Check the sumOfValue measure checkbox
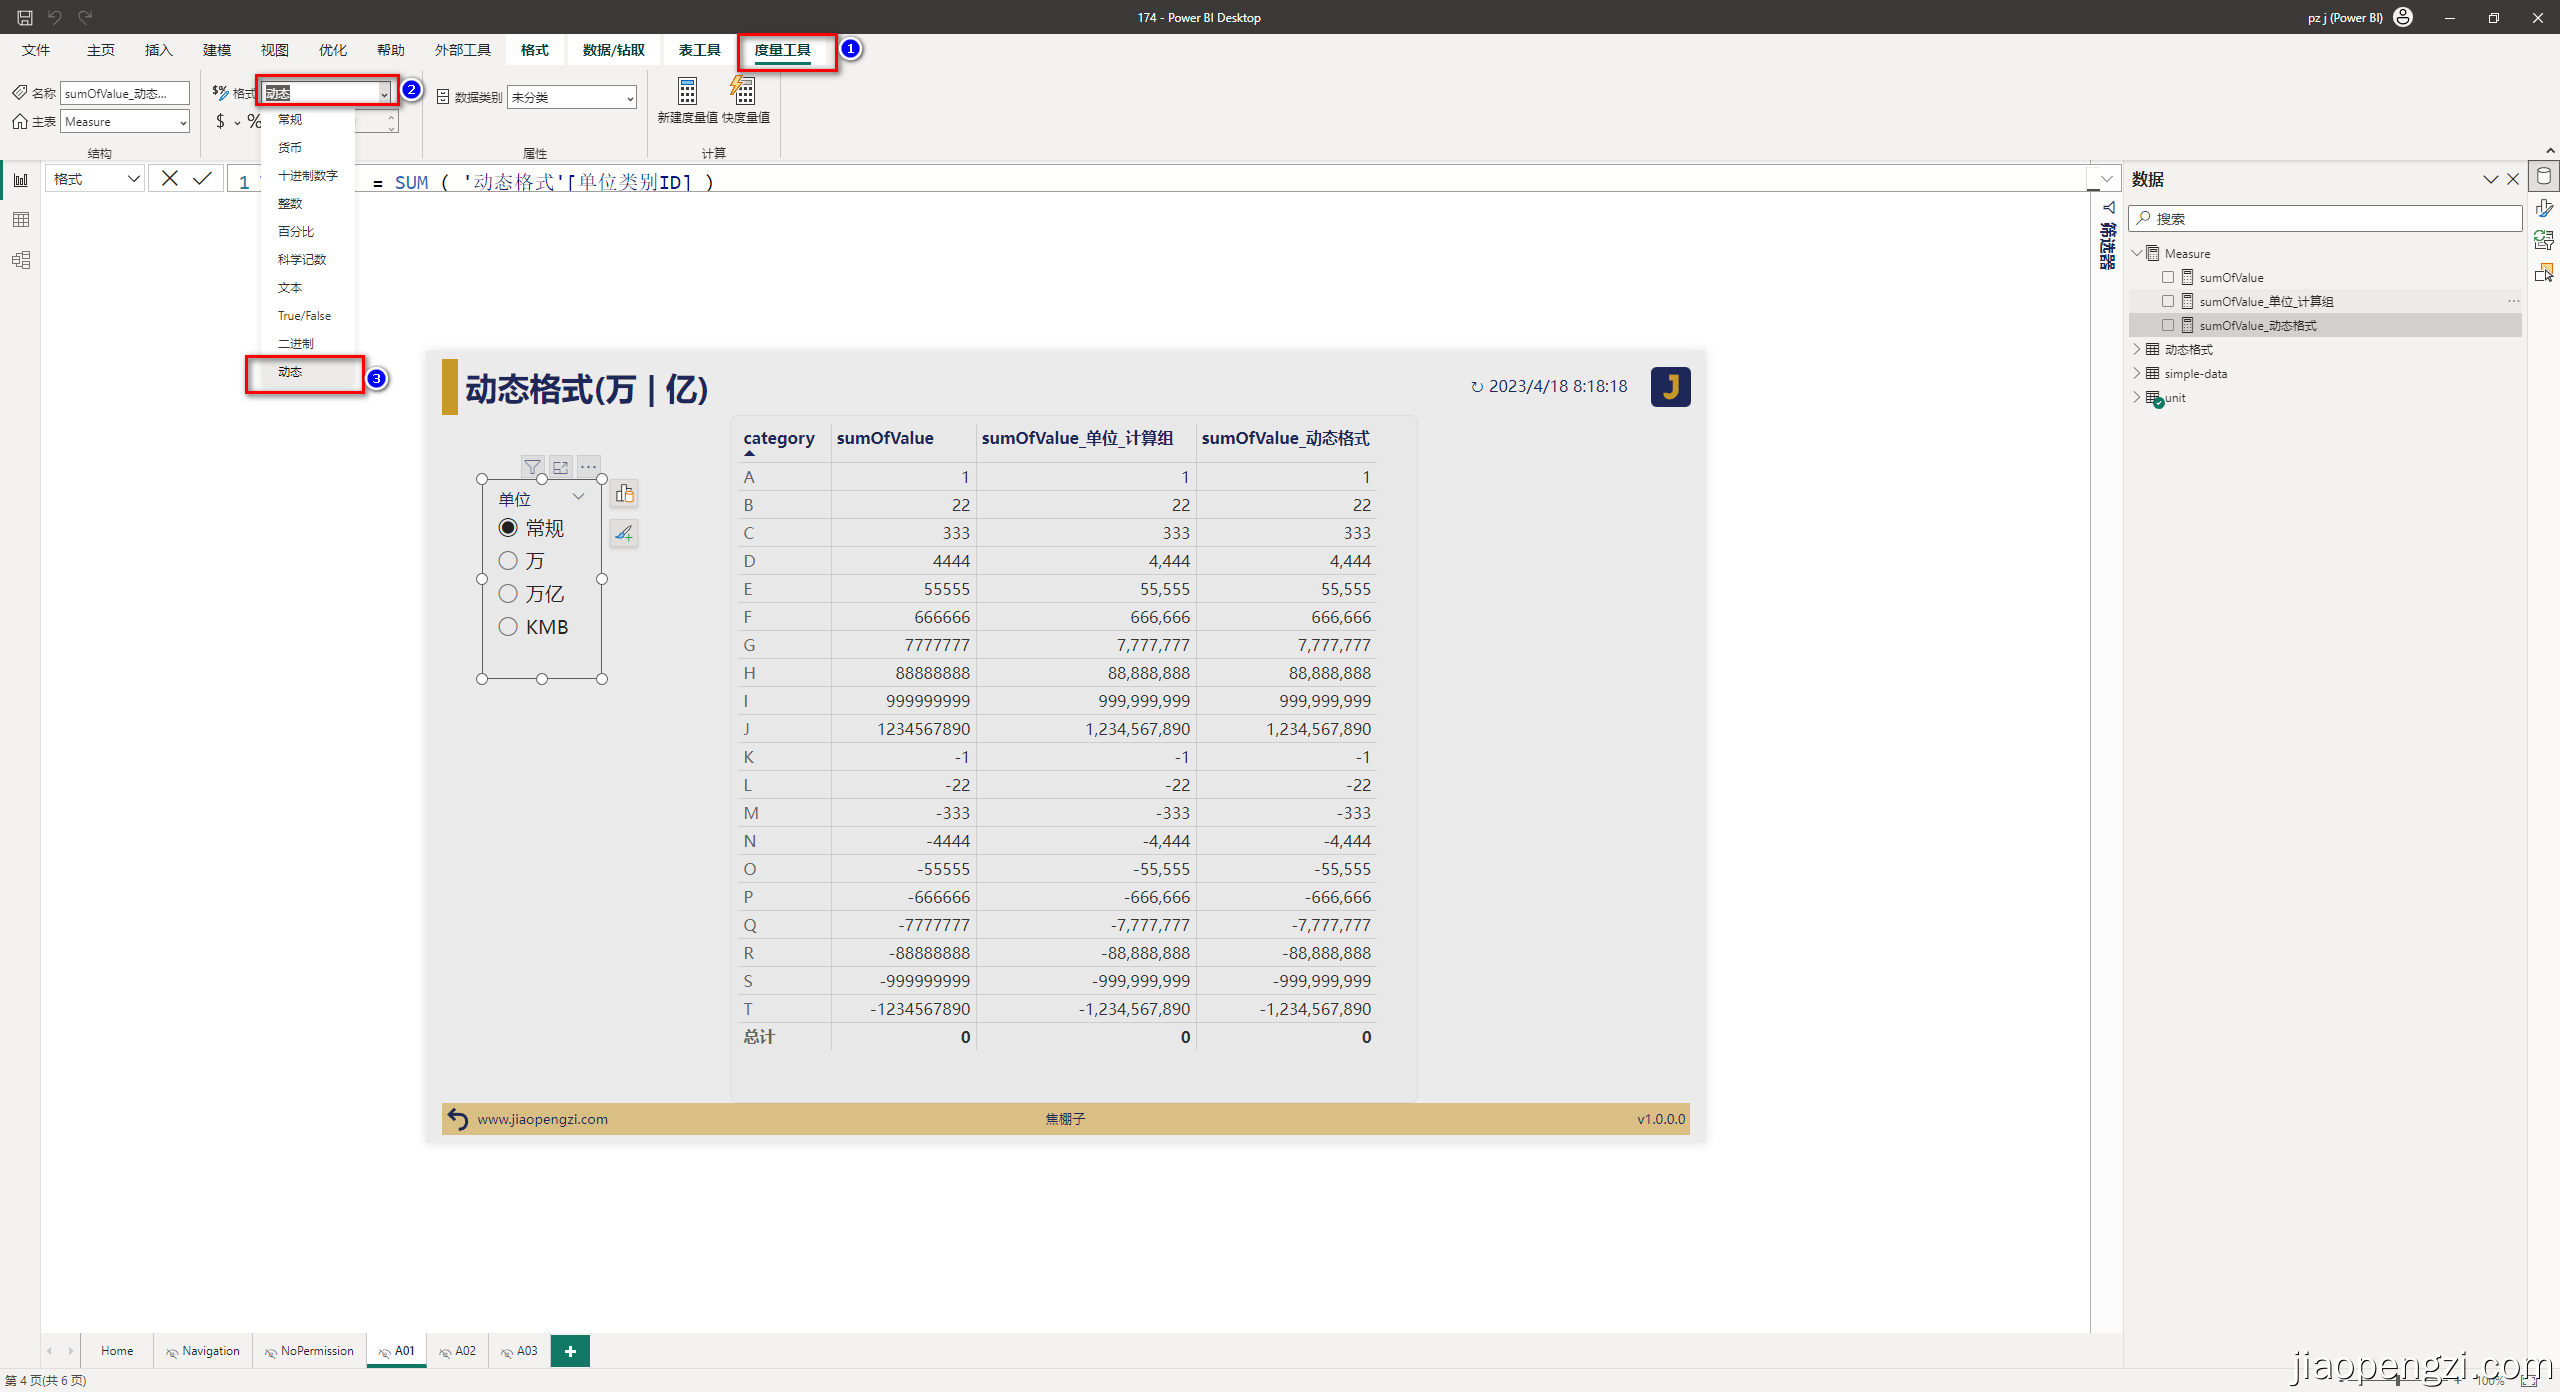This screenshot has width=2560, height=1392. [x=2168, y=278]
